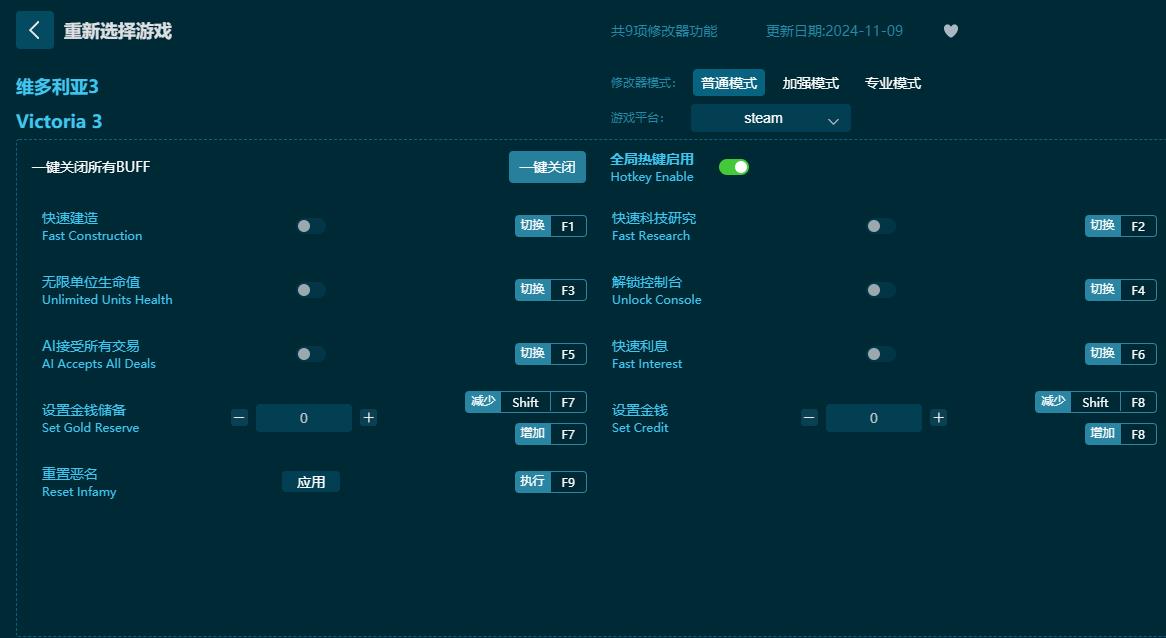Click 增加 F8 to increase credit
Viewport: 1166px width, 638px height.
click(x=1120, y=434)
